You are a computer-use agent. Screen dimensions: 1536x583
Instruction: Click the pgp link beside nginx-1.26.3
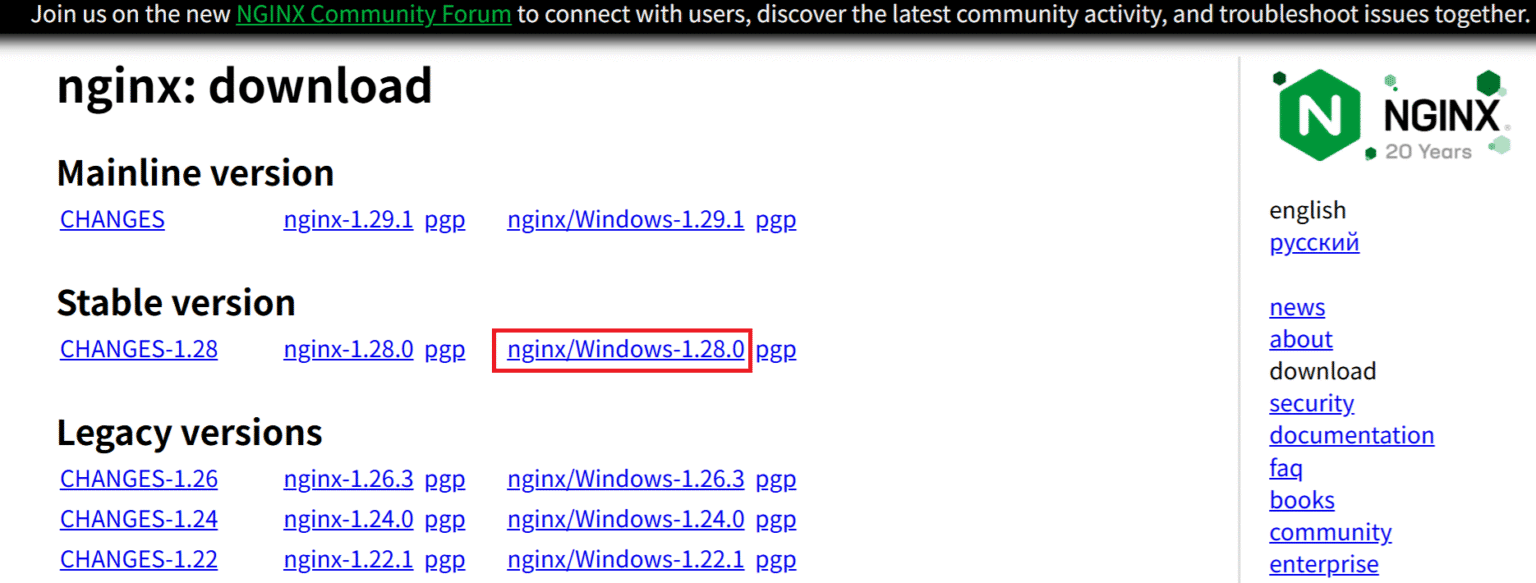pos(445,479)
